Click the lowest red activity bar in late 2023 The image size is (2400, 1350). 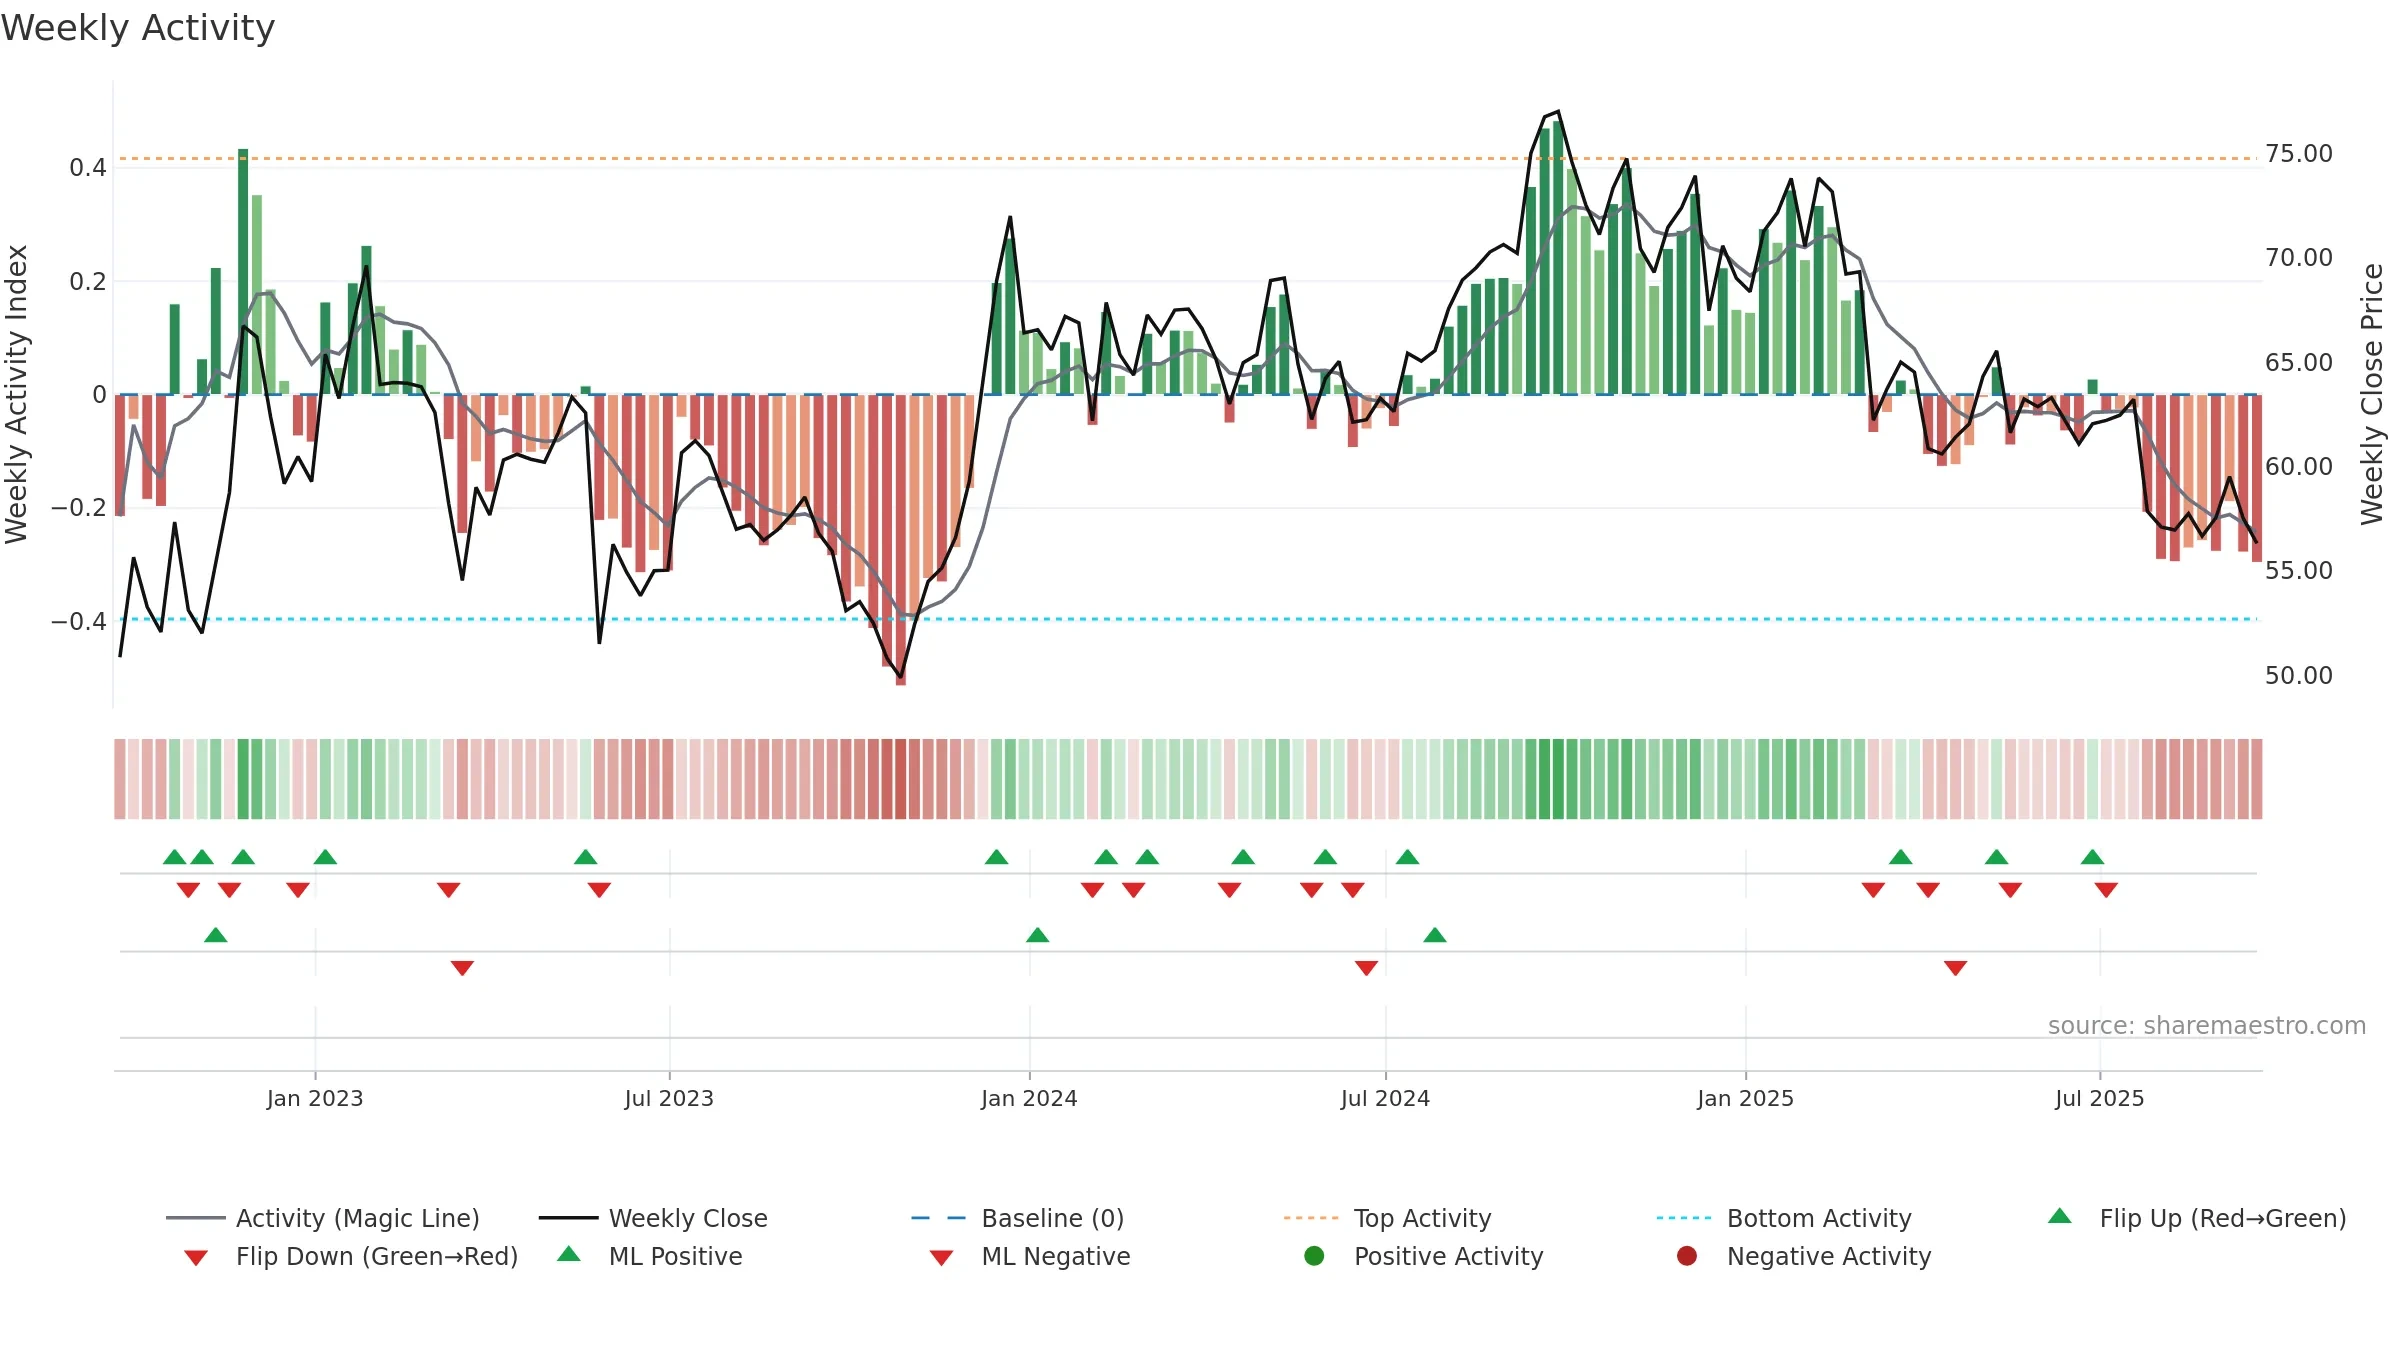901,540
